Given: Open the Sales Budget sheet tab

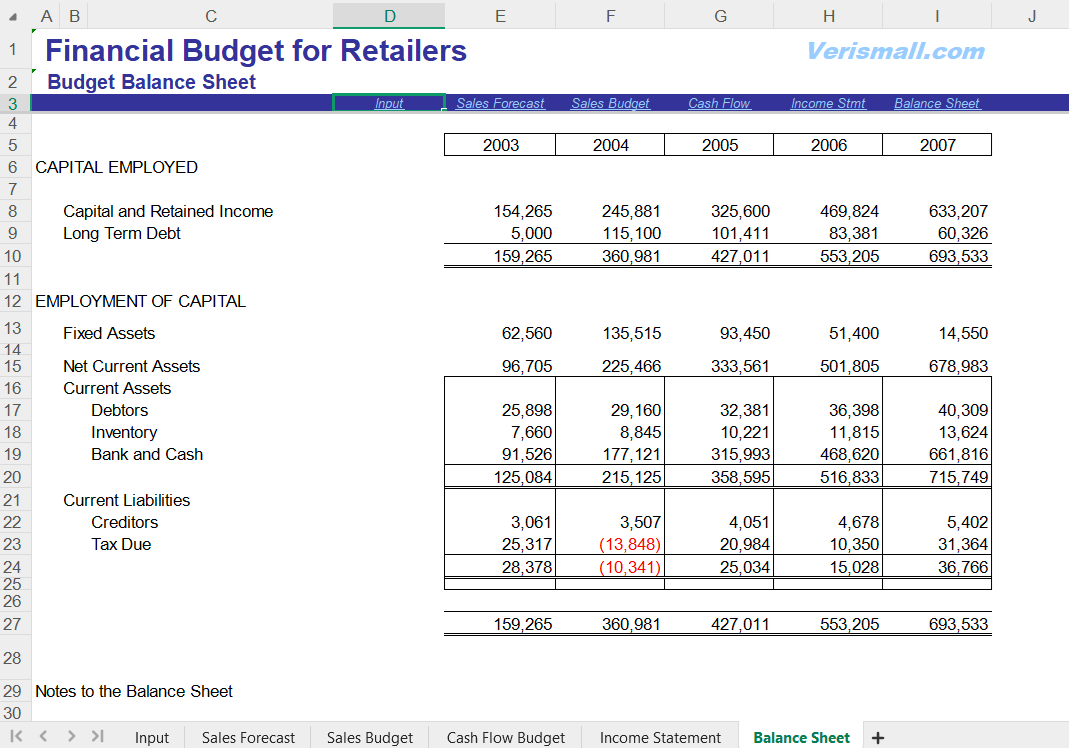Looking at the screenshot, I should 369,738.
